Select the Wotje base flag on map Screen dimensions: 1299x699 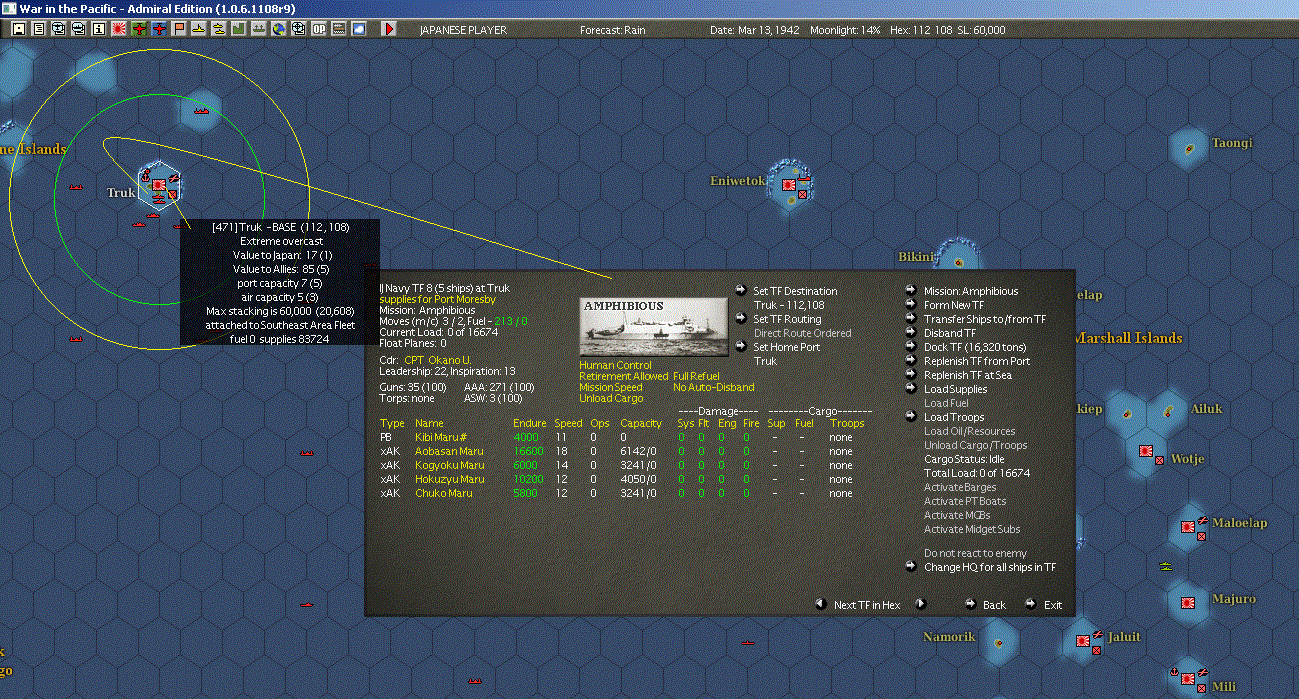pyautogui.click(x=1146, y=450)
